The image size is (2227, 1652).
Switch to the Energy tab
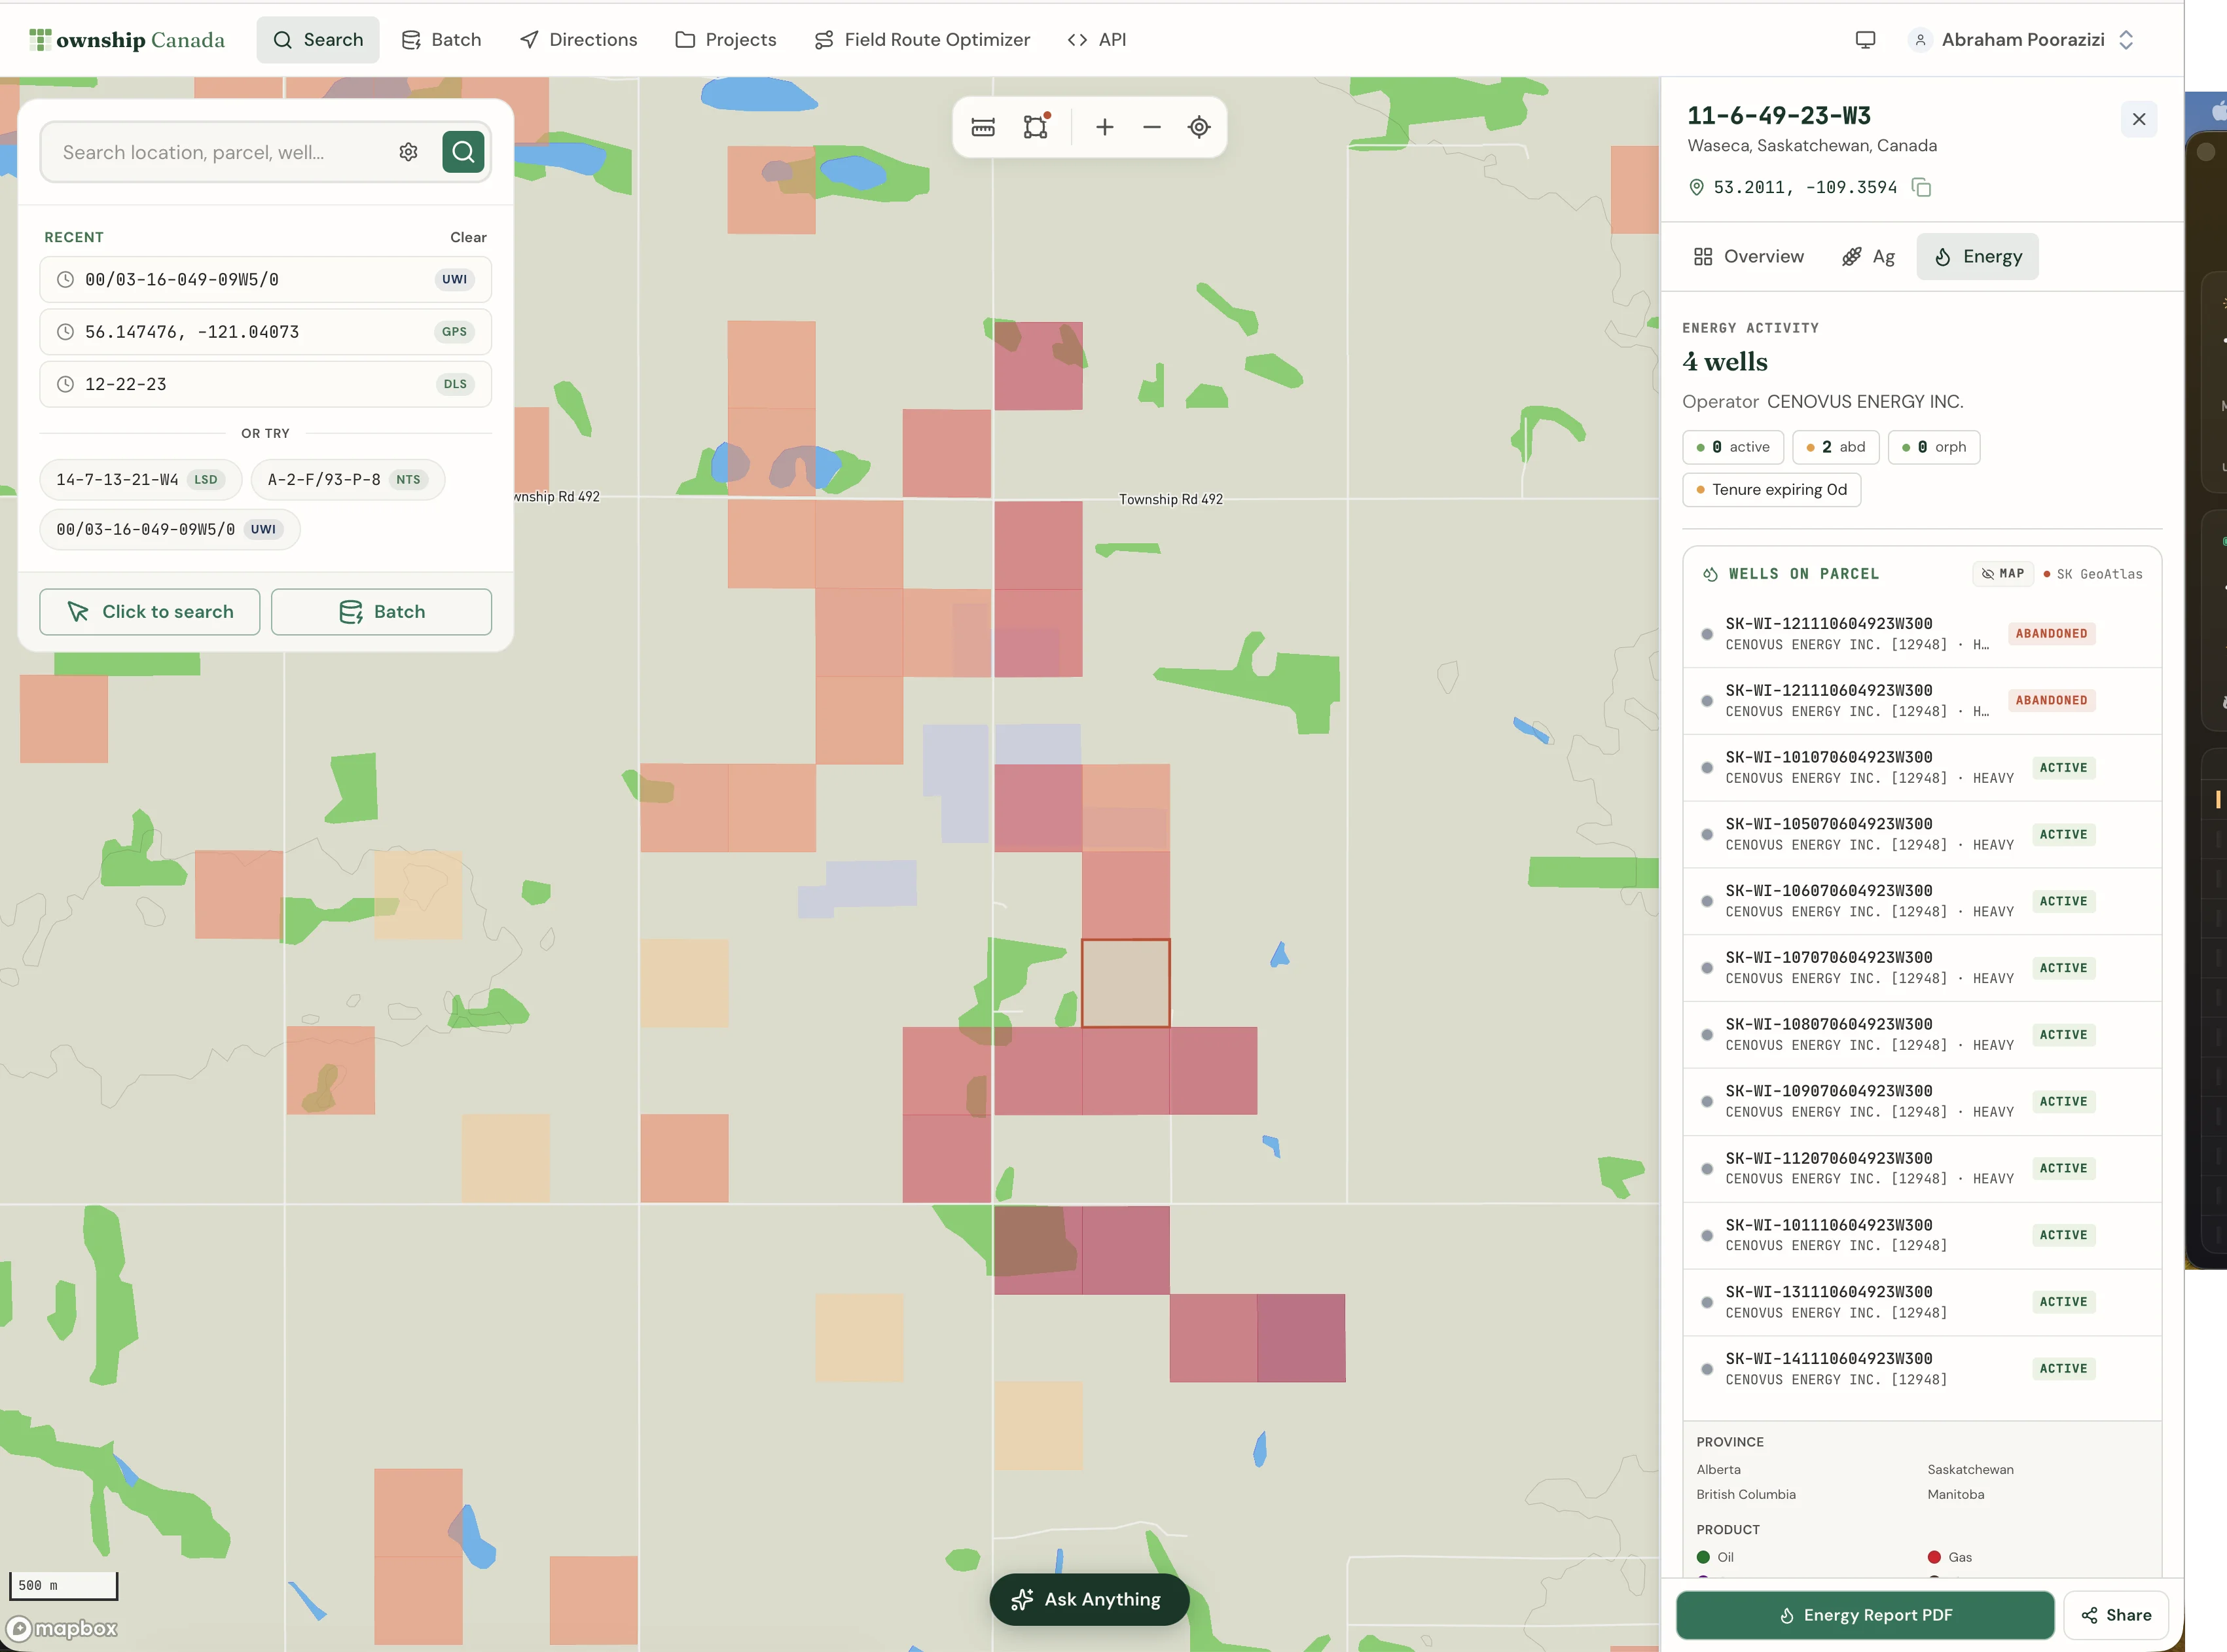pos(1978,257)
